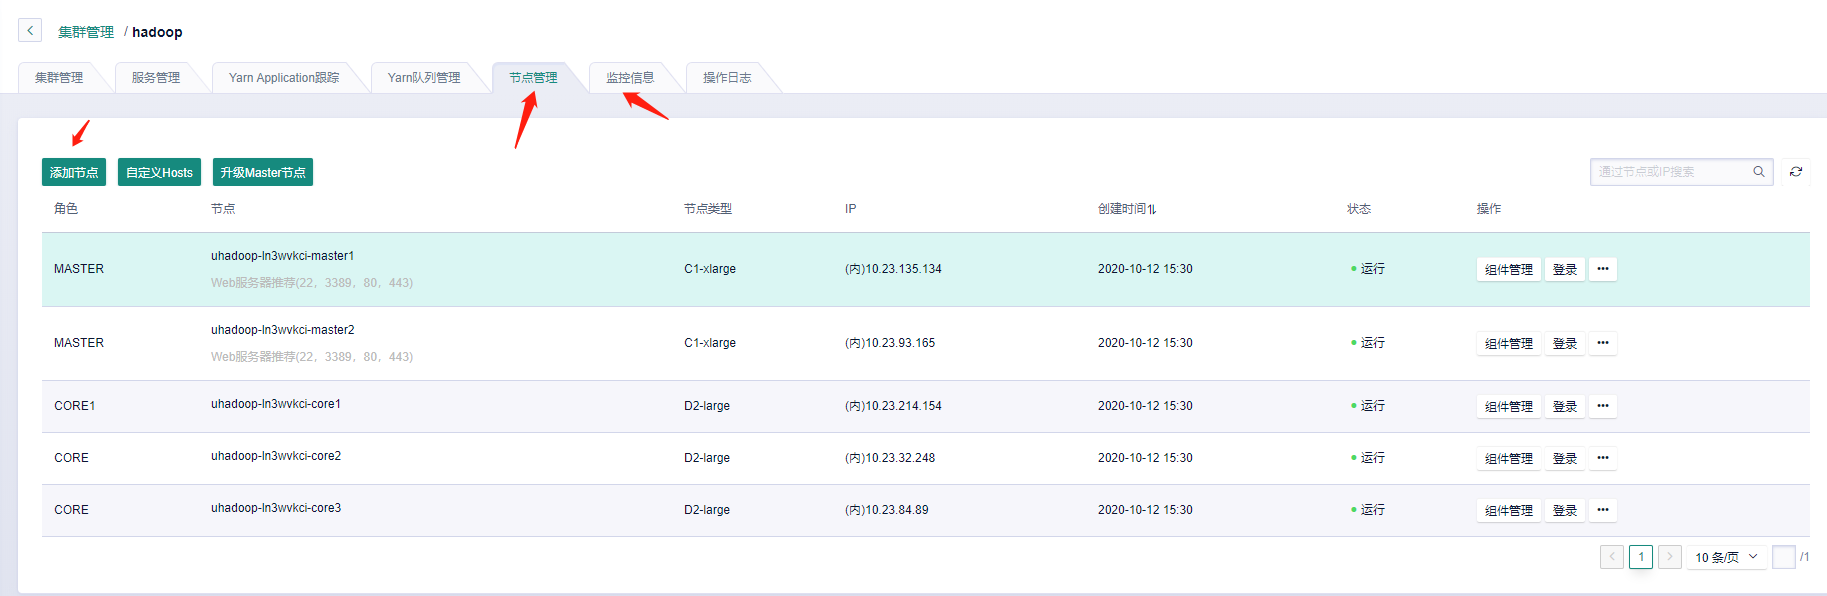Sort the table by 创建时间 column

click(1127, 209)
